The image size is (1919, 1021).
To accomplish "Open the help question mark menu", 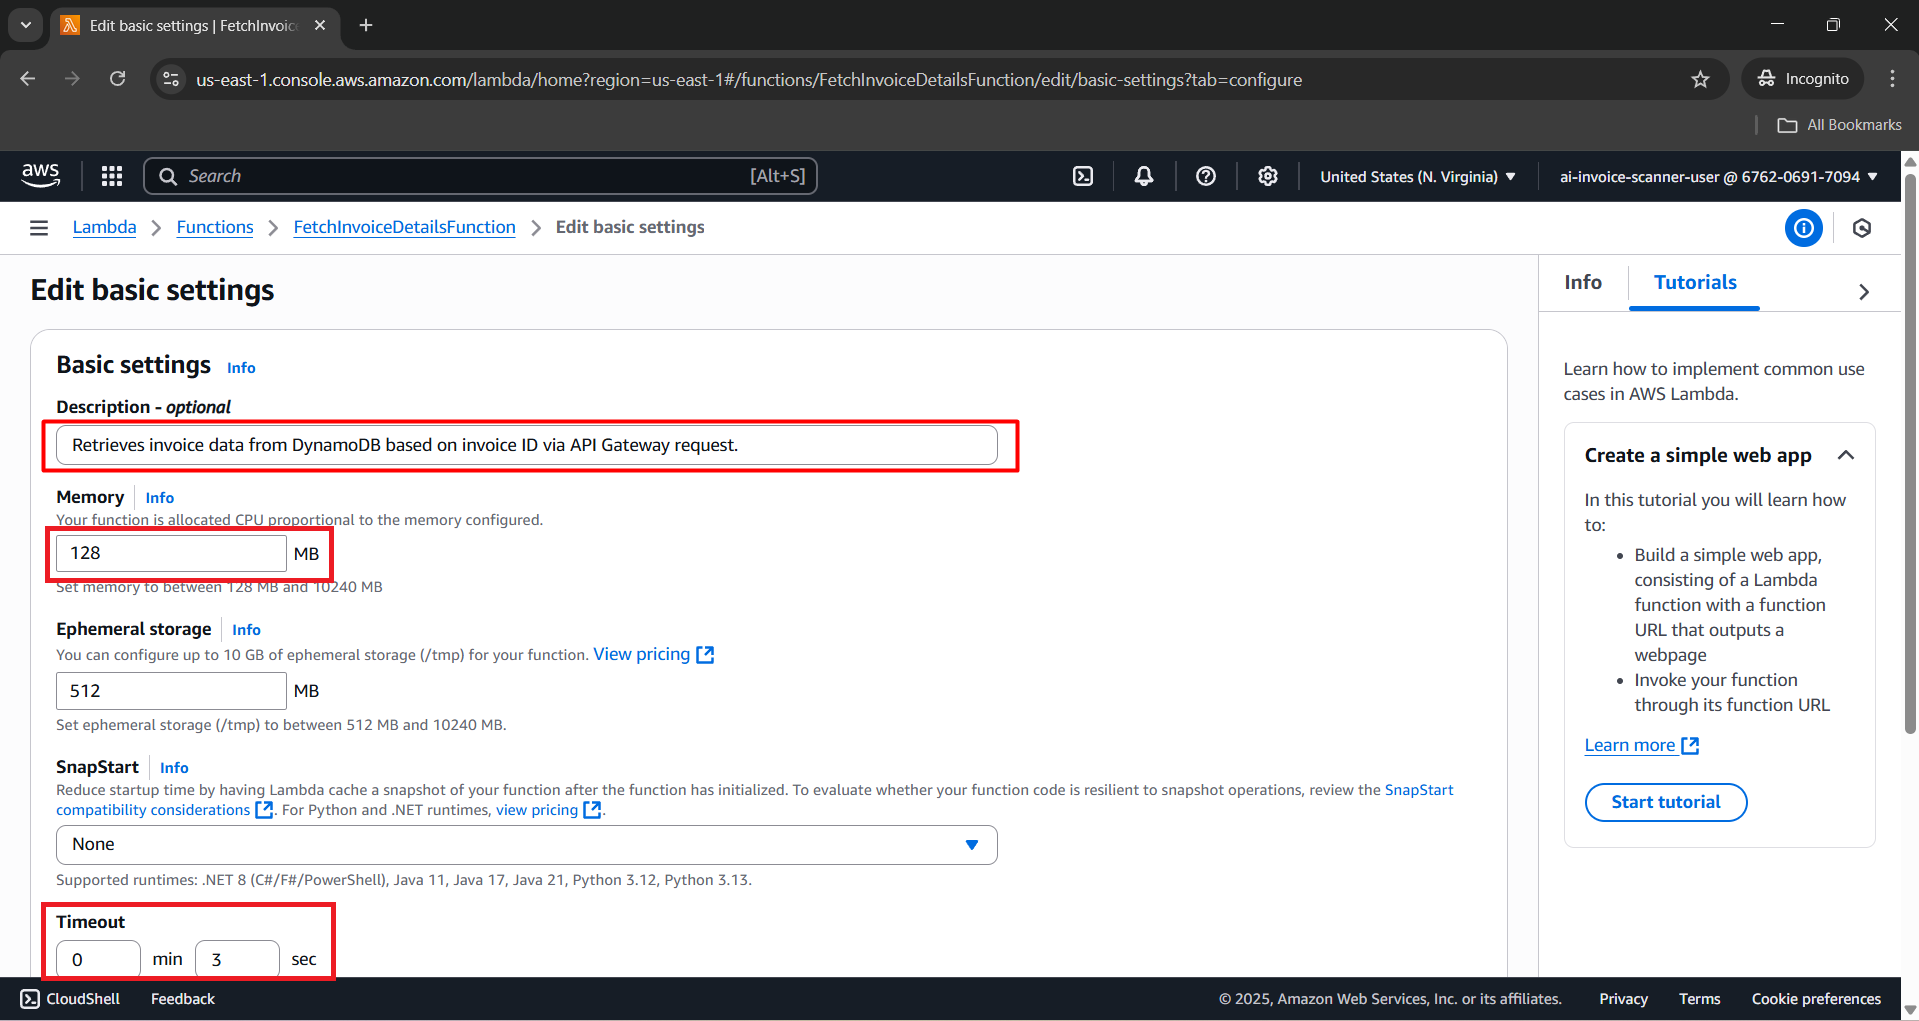I will coord(1206,176).
